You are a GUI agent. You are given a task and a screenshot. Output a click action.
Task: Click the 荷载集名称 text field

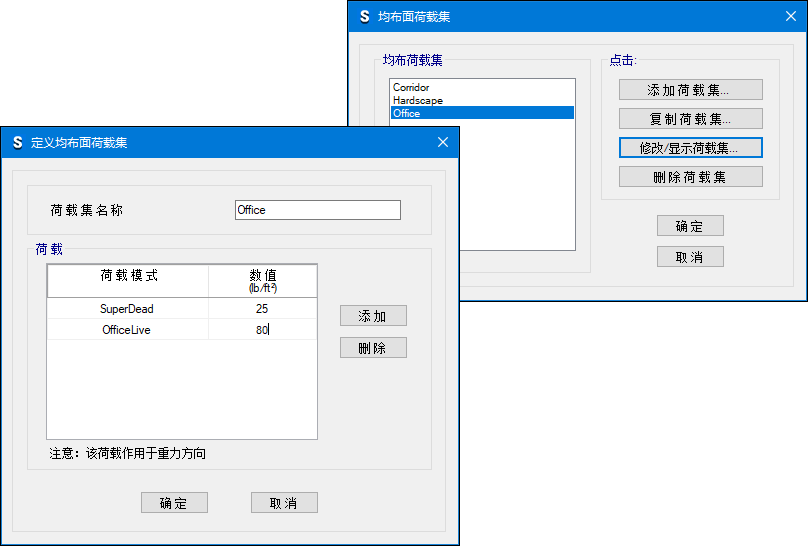point(317,210)
